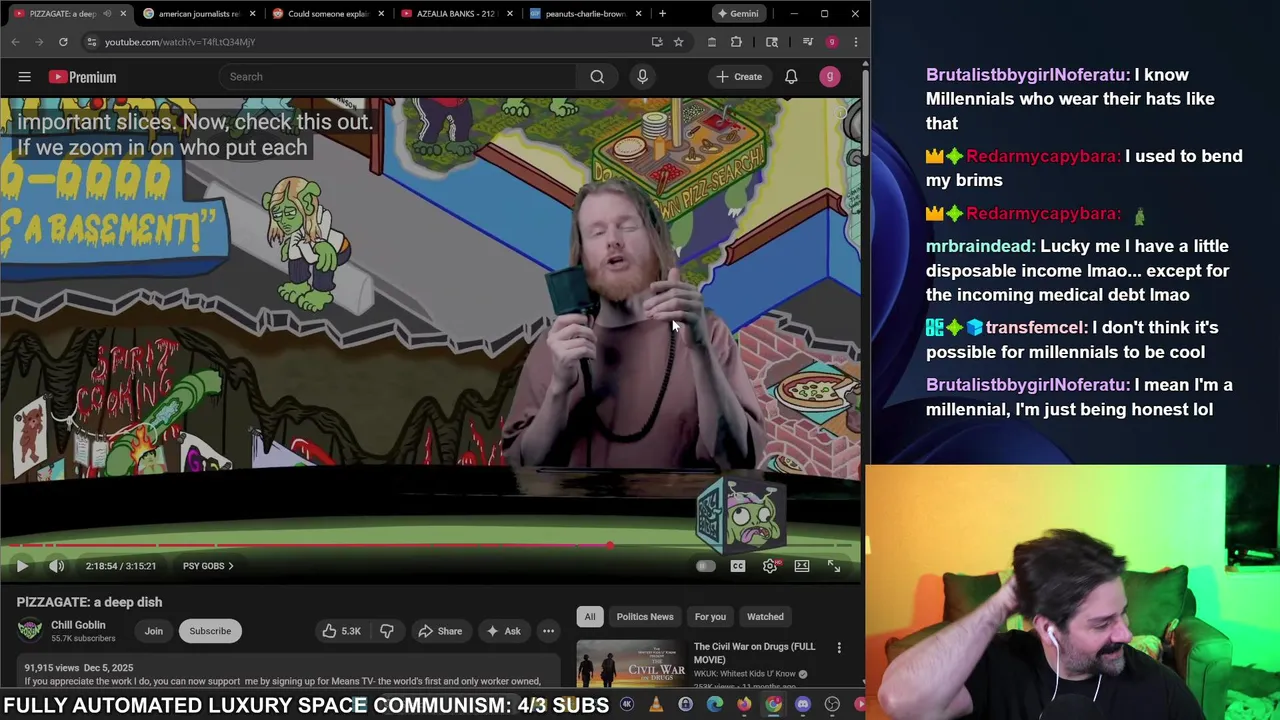The height and width of the screenshot is (720, 1280).
Task: Open video settings gear
Action: coord(770,566)
